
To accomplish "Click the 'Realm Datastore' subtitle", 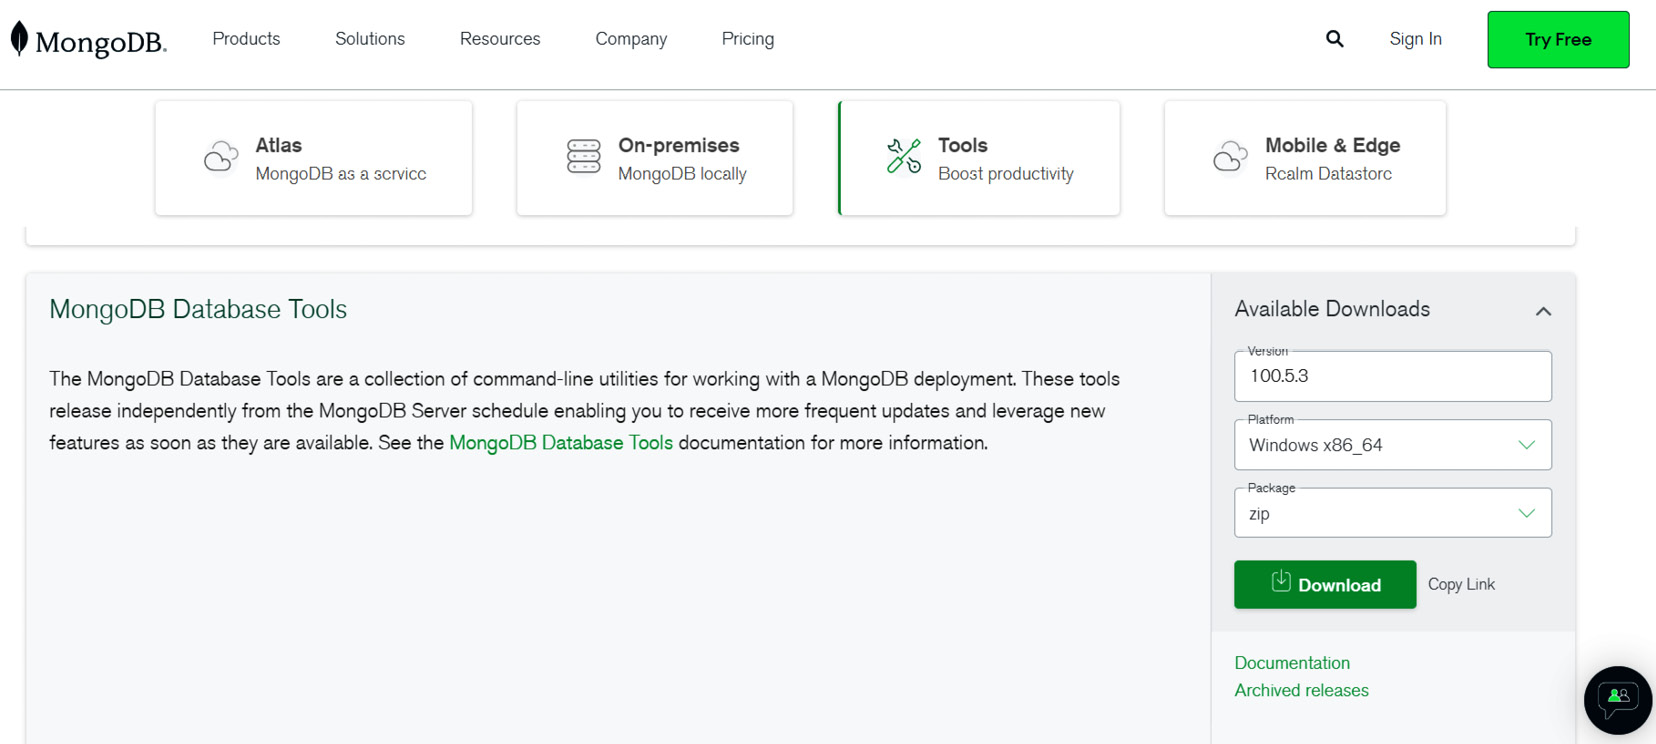I will 1328,174.
